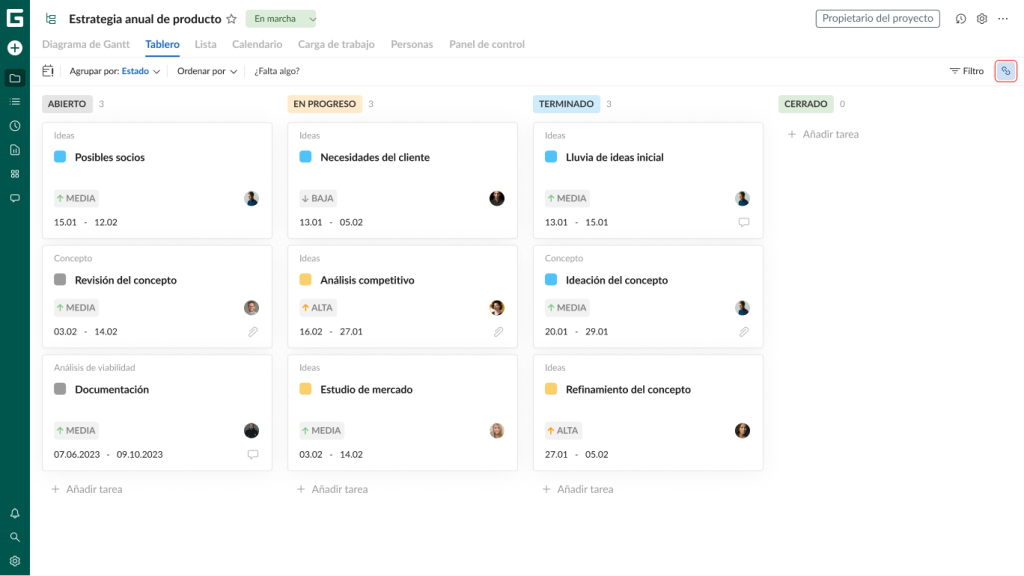Open comments on Documentación card
Image resolution: width=1024 pixels, height=576 pixels.
click(x=253, y=455)
